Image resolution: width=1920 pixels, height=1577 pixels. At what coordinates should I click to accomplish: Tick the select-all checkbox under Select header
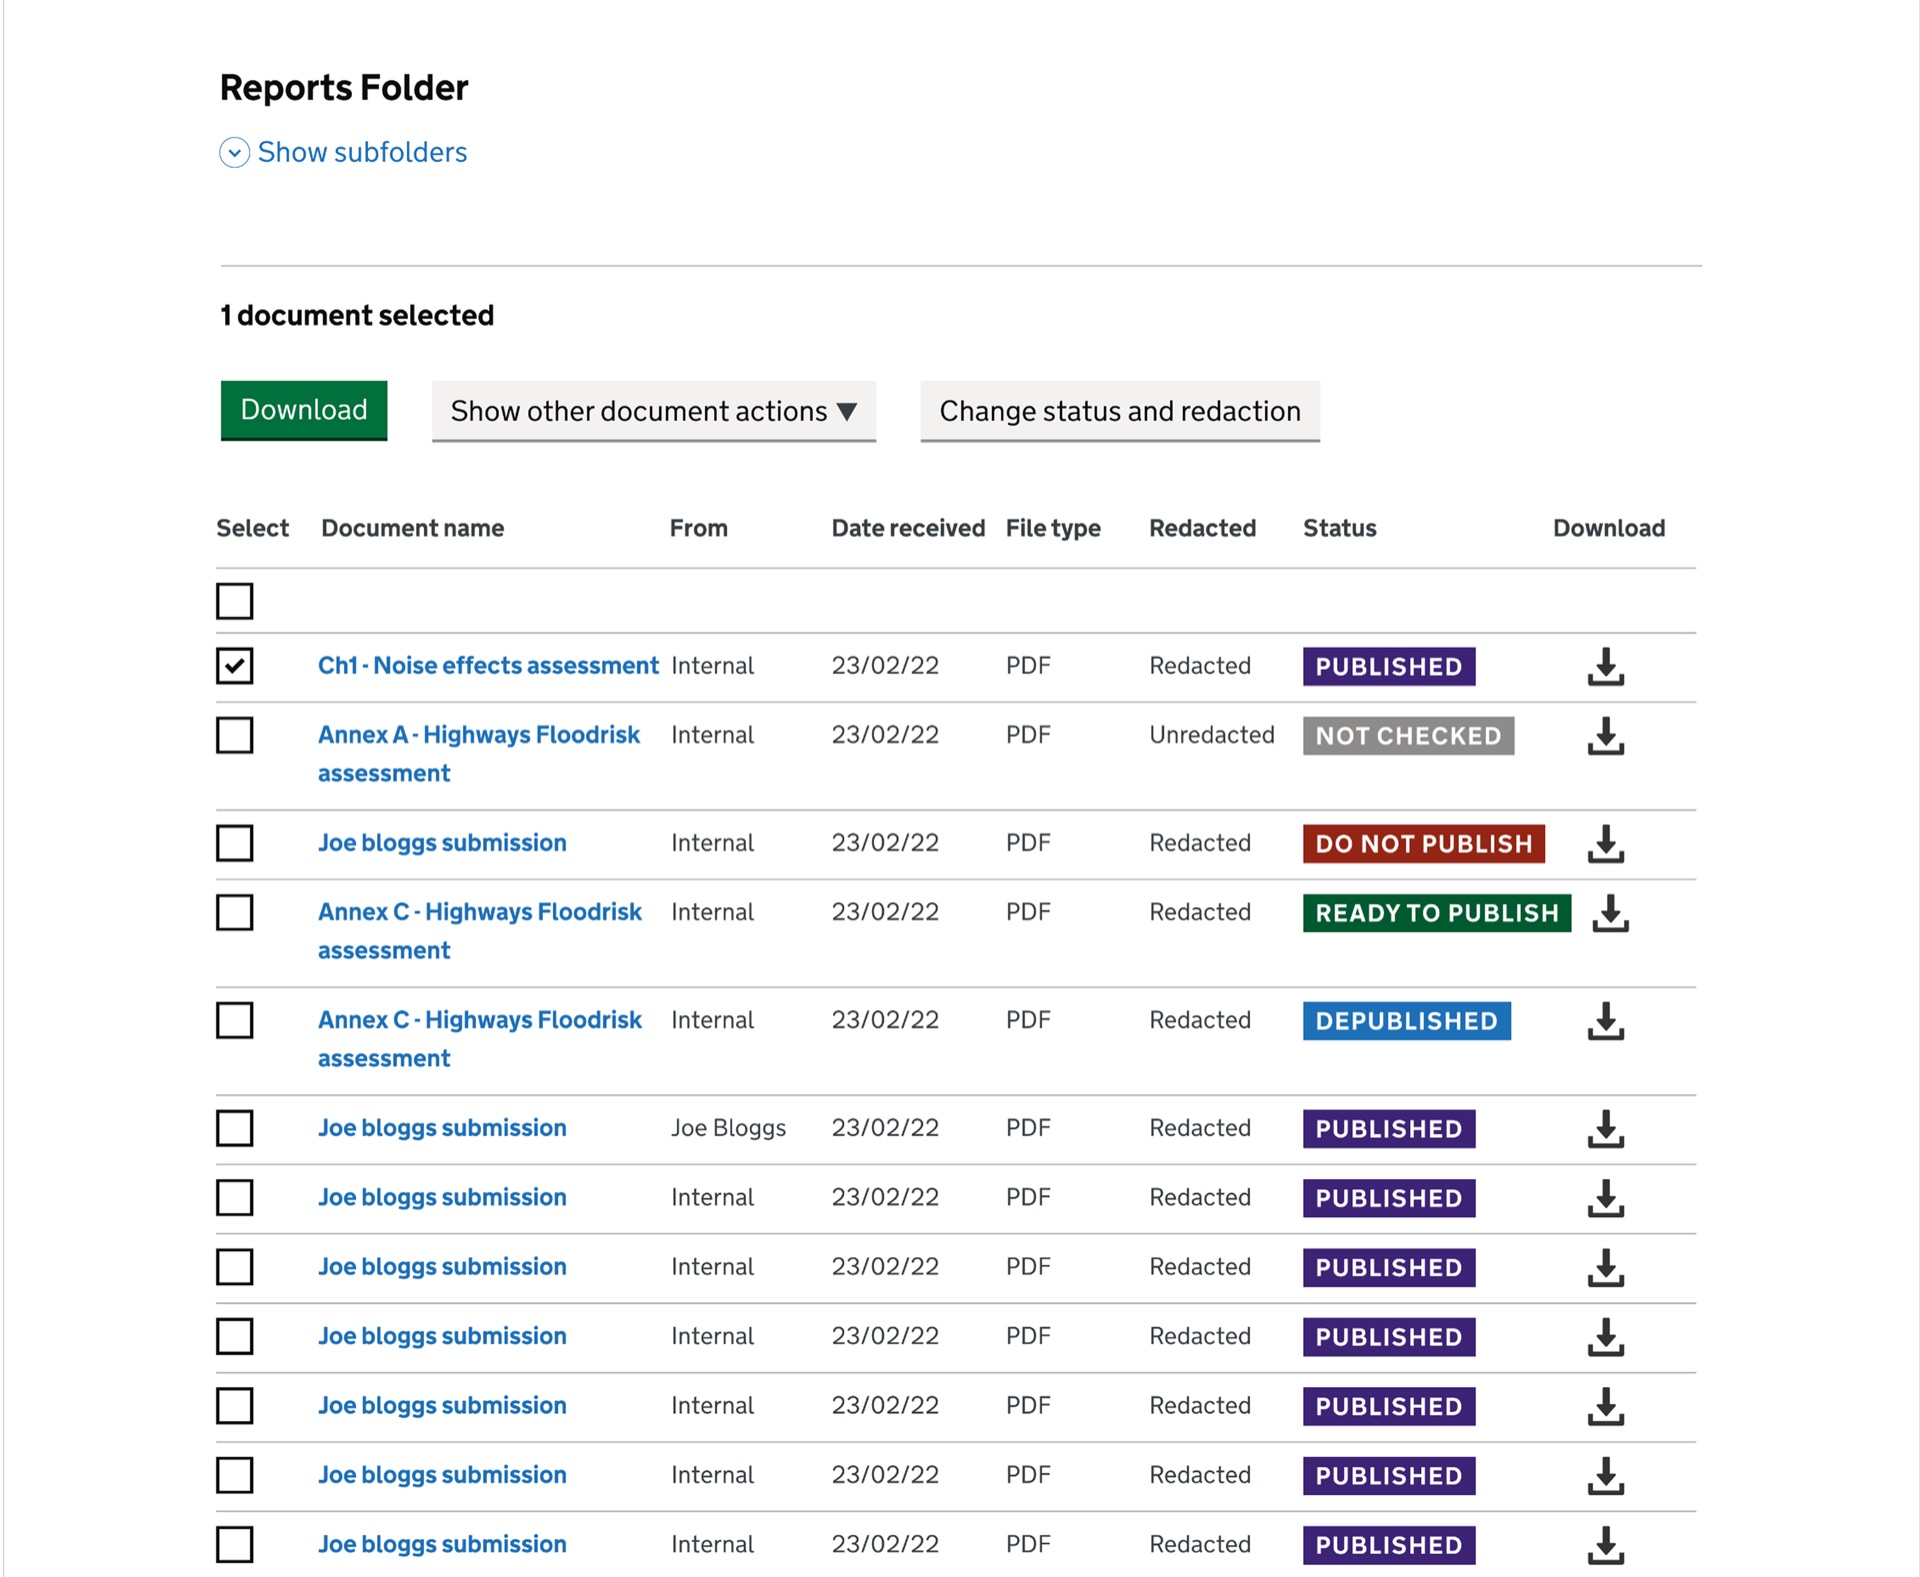pyautogui.click(x=235, y=601)
